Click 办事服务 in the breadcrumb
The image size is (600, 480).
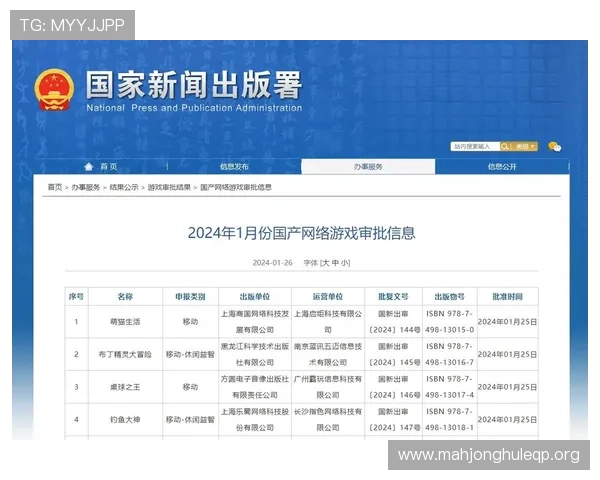(86, 187)
